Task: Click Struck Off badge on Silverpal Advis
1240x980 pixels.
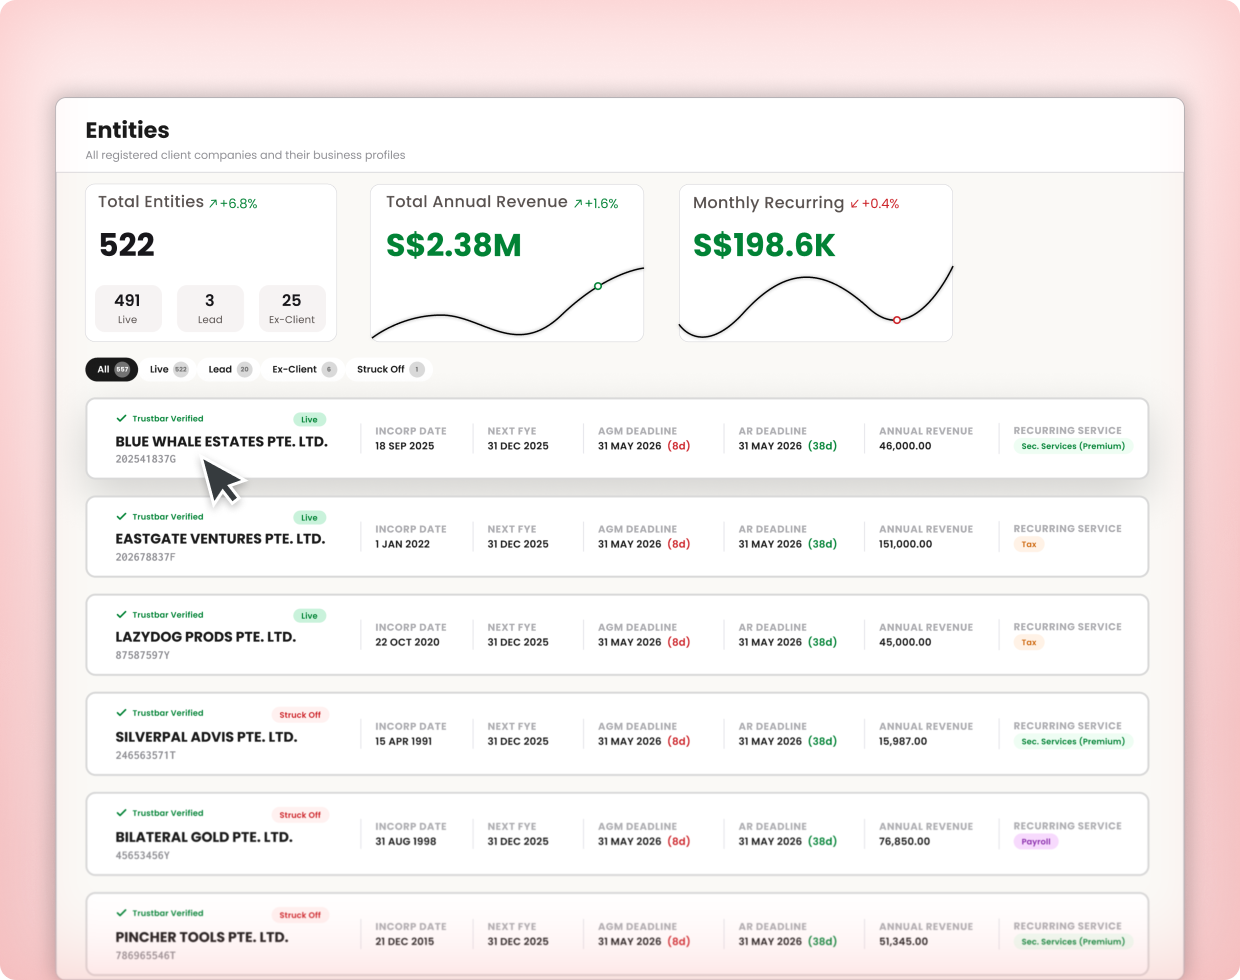Action: (300, 715)
